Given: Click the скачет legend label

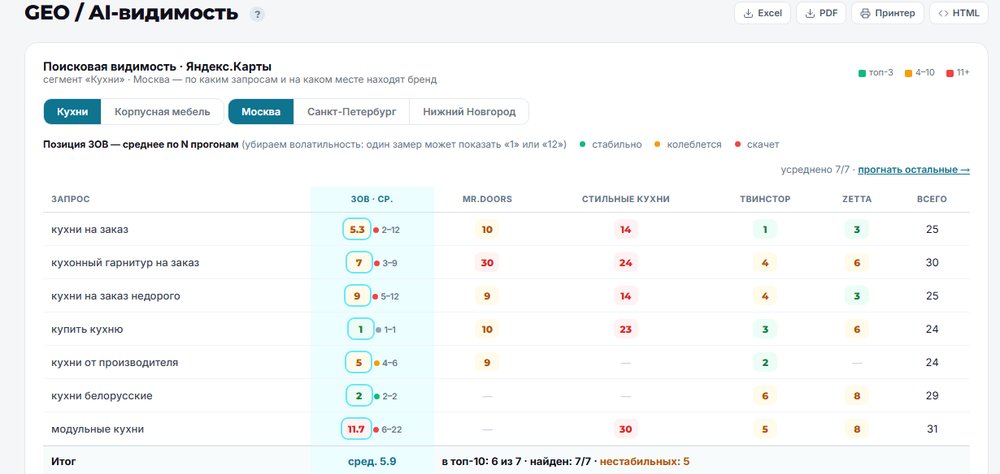Looking at the screenshot, I should click(x=763, y=145).
